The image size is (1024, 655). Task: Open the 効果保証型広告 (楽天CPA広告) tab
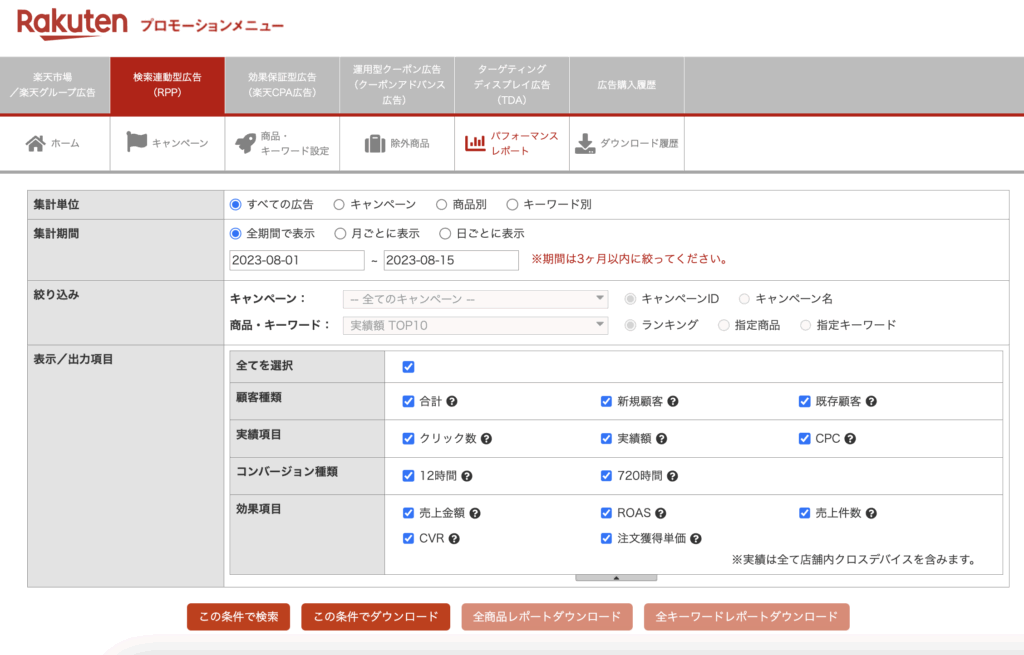[282, 86]
